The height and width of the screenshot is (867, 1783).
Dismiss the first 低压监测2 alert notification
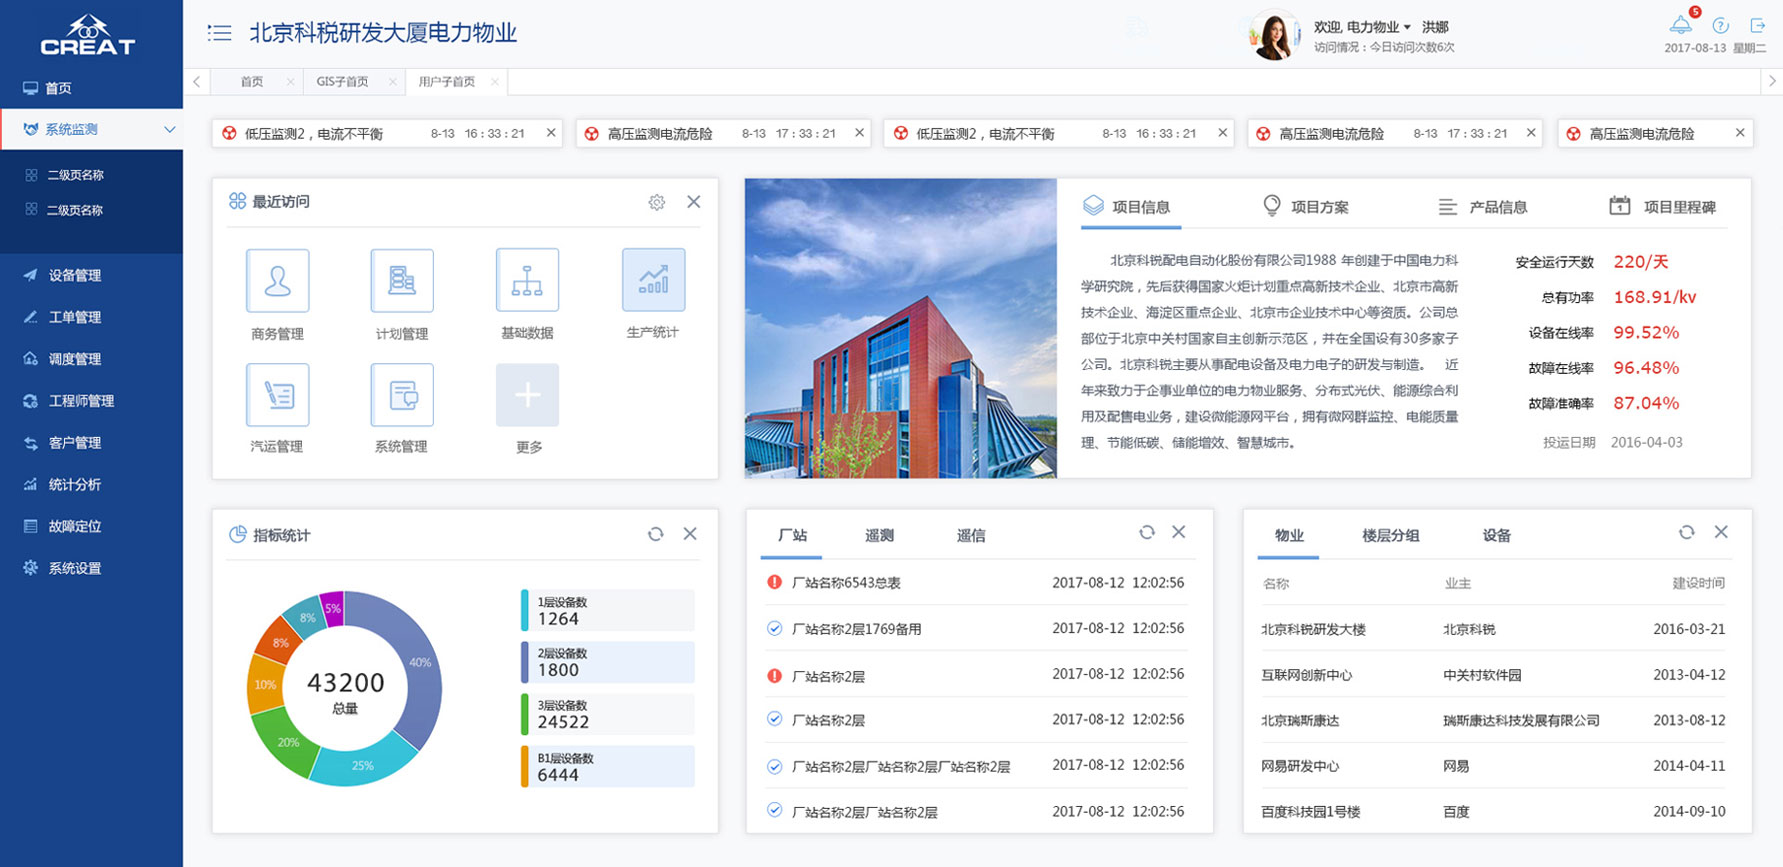point(551,133)
